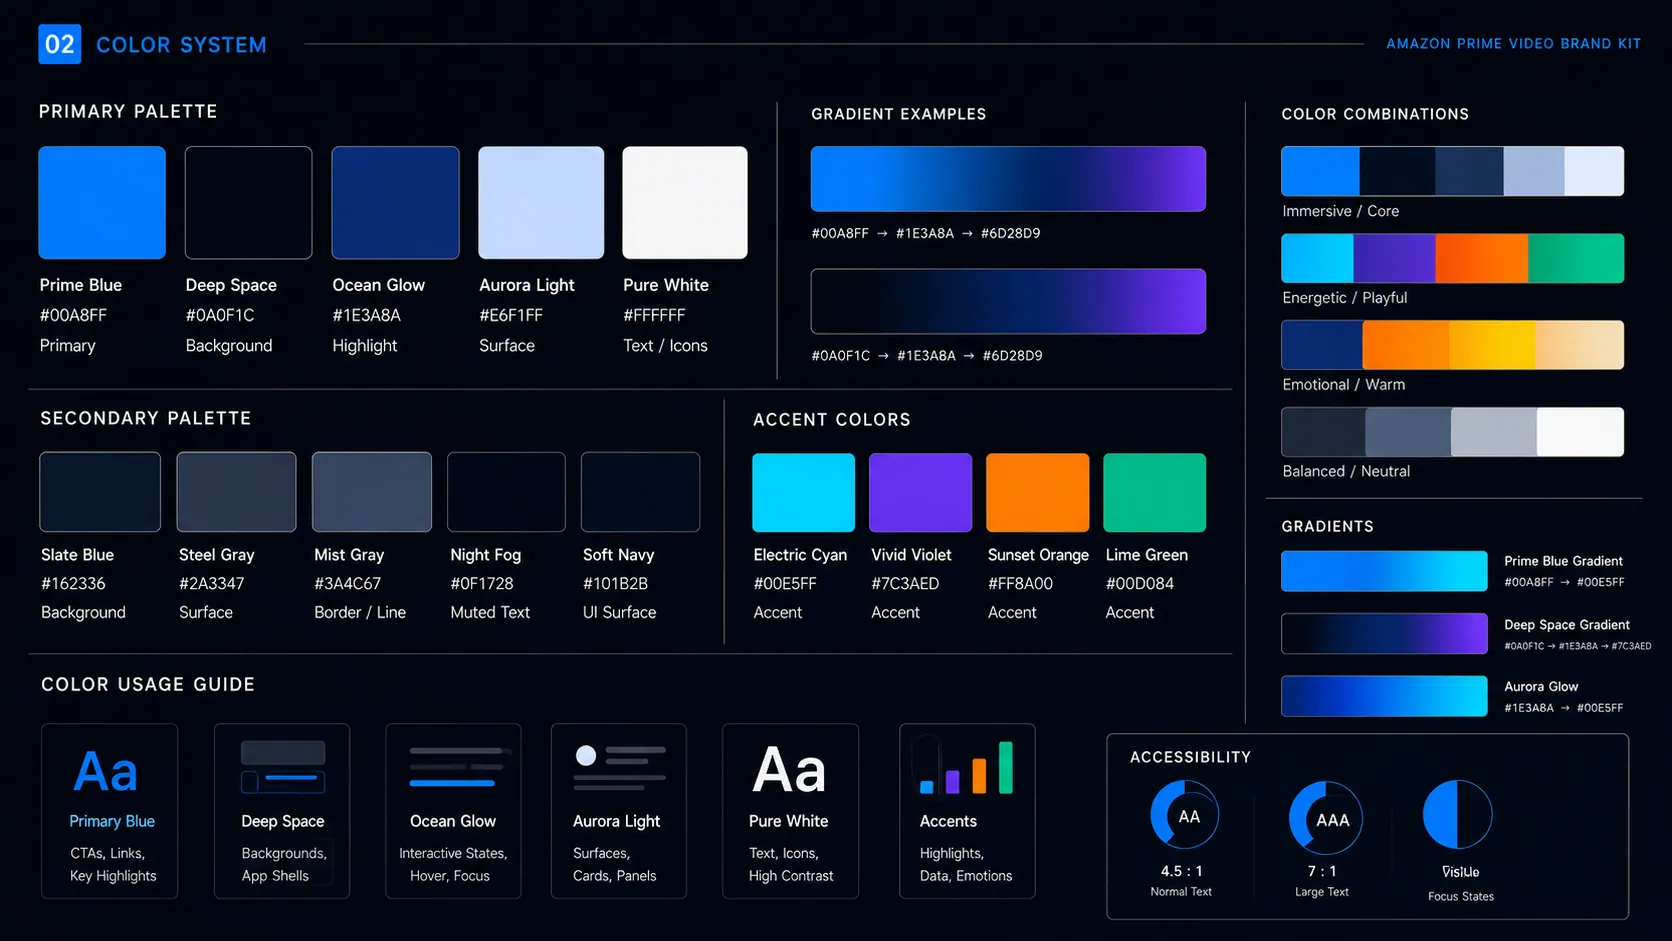This screenshot has width=1672, height=941.
Task: Pick the Mist Gray swatch
Action: pyautogui.click(x=372, y=492)
